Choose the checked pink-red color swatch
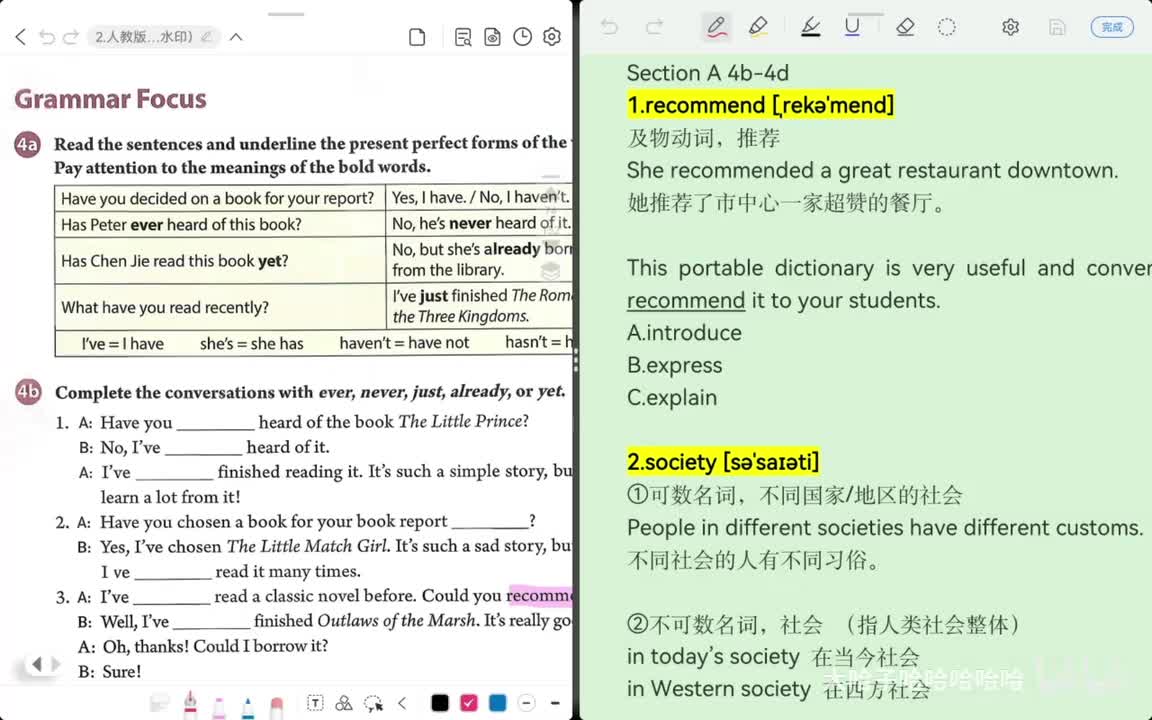This screenshot has width=1152, height=720. tap(469, 703)
